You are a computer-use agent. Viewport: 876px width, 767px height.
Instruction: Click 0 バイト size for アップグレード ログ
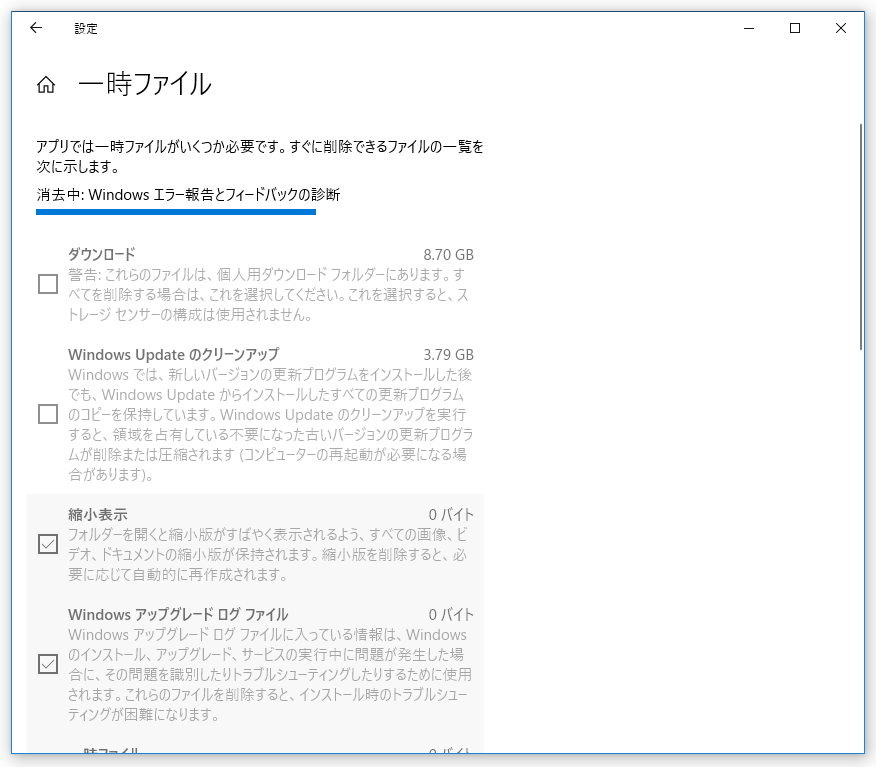click(x=451, y=614)
